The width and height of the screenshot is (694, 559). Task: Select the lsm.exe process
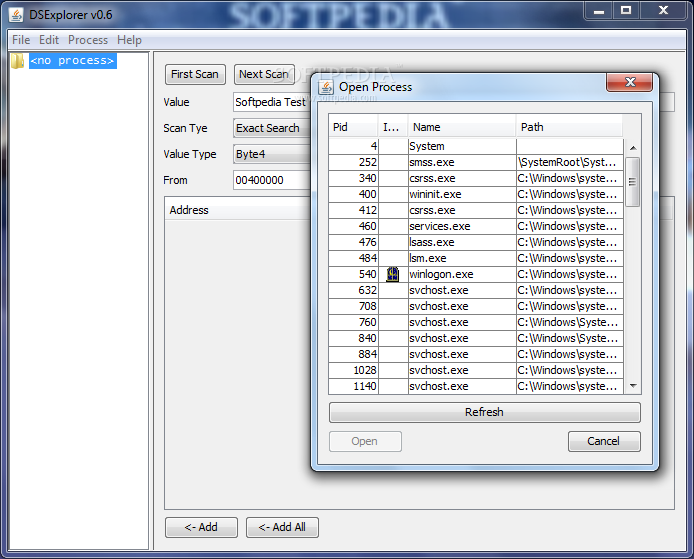(x=476, y=258)
